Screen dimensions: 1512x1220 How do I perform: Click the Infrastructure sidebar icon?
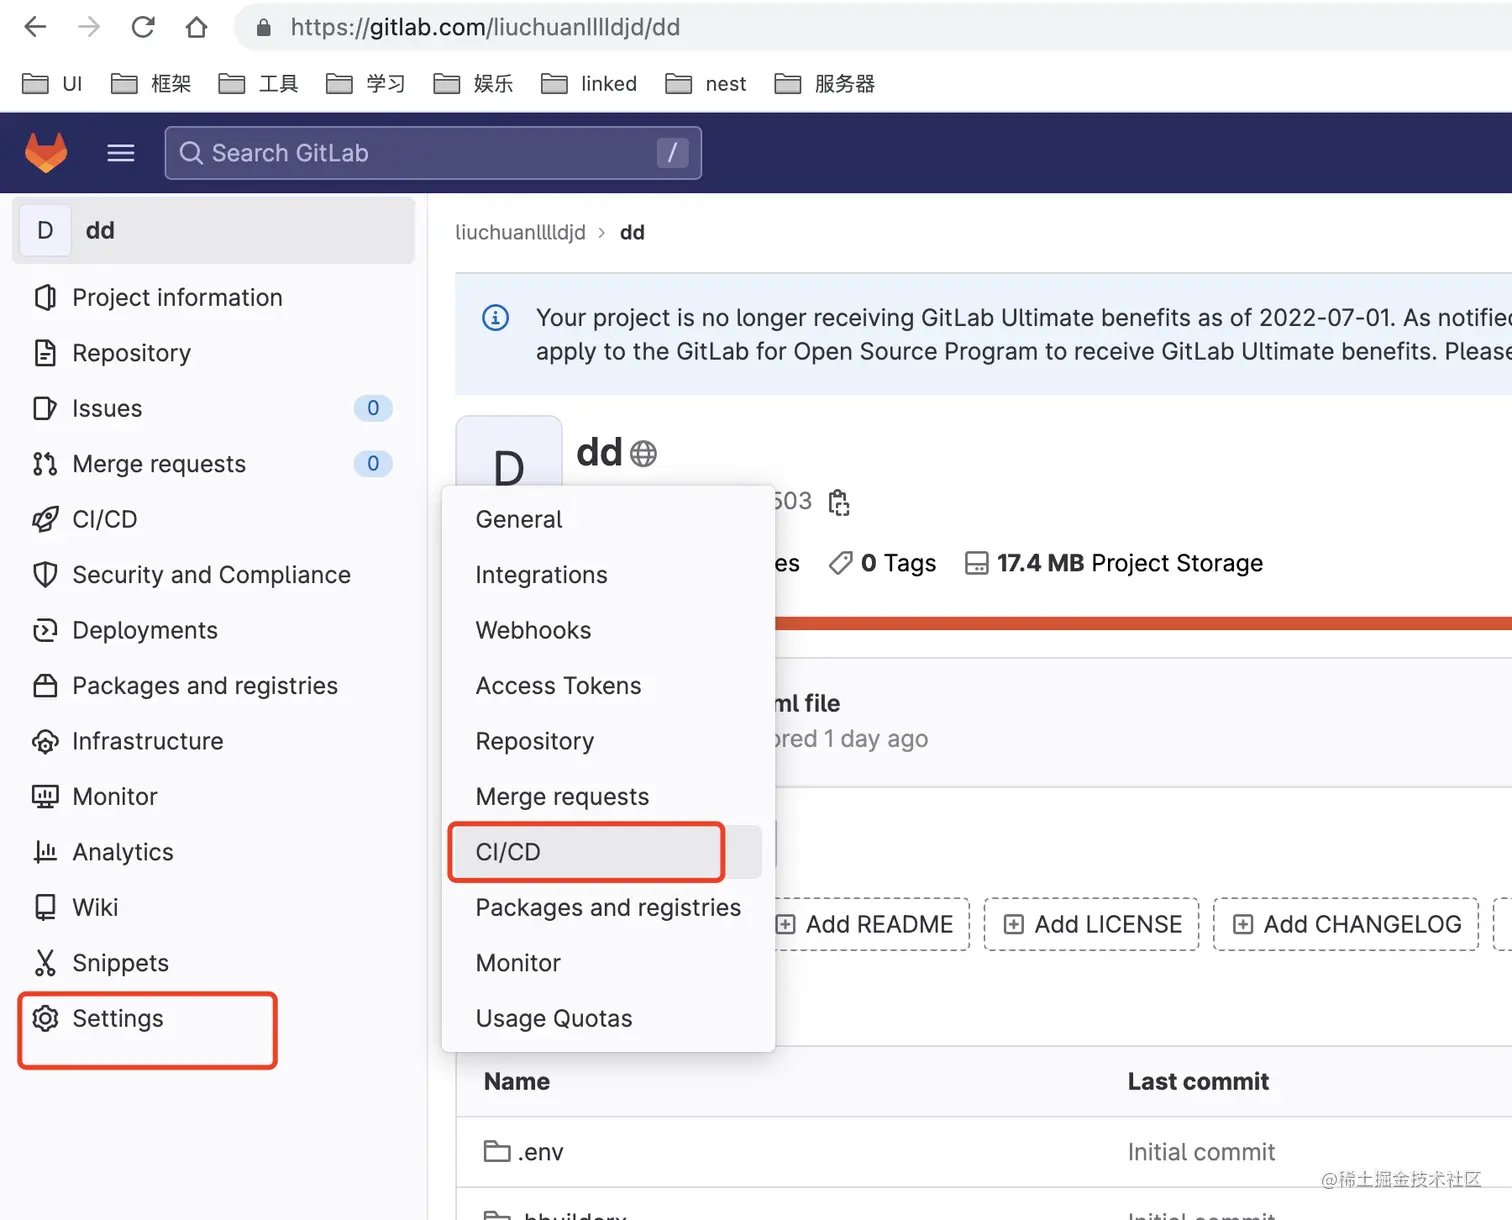45,741
